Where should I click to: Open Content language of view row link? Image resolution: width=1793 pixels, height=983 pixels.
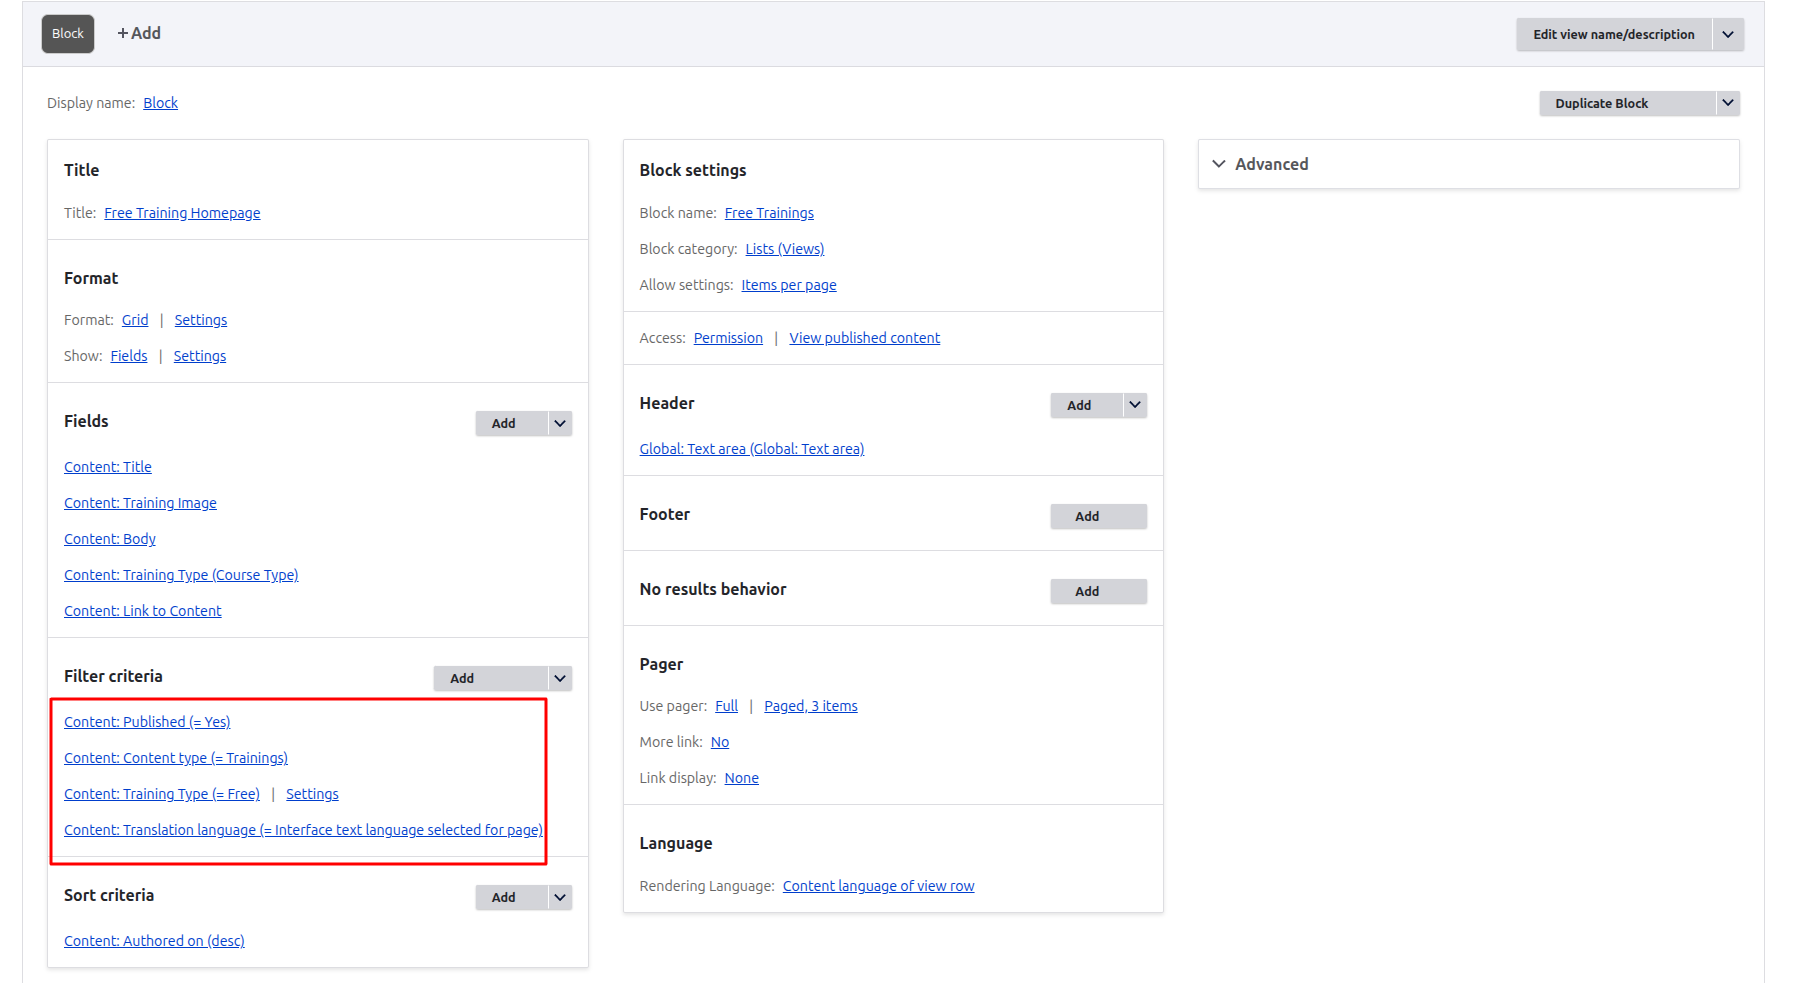(879, 886)
